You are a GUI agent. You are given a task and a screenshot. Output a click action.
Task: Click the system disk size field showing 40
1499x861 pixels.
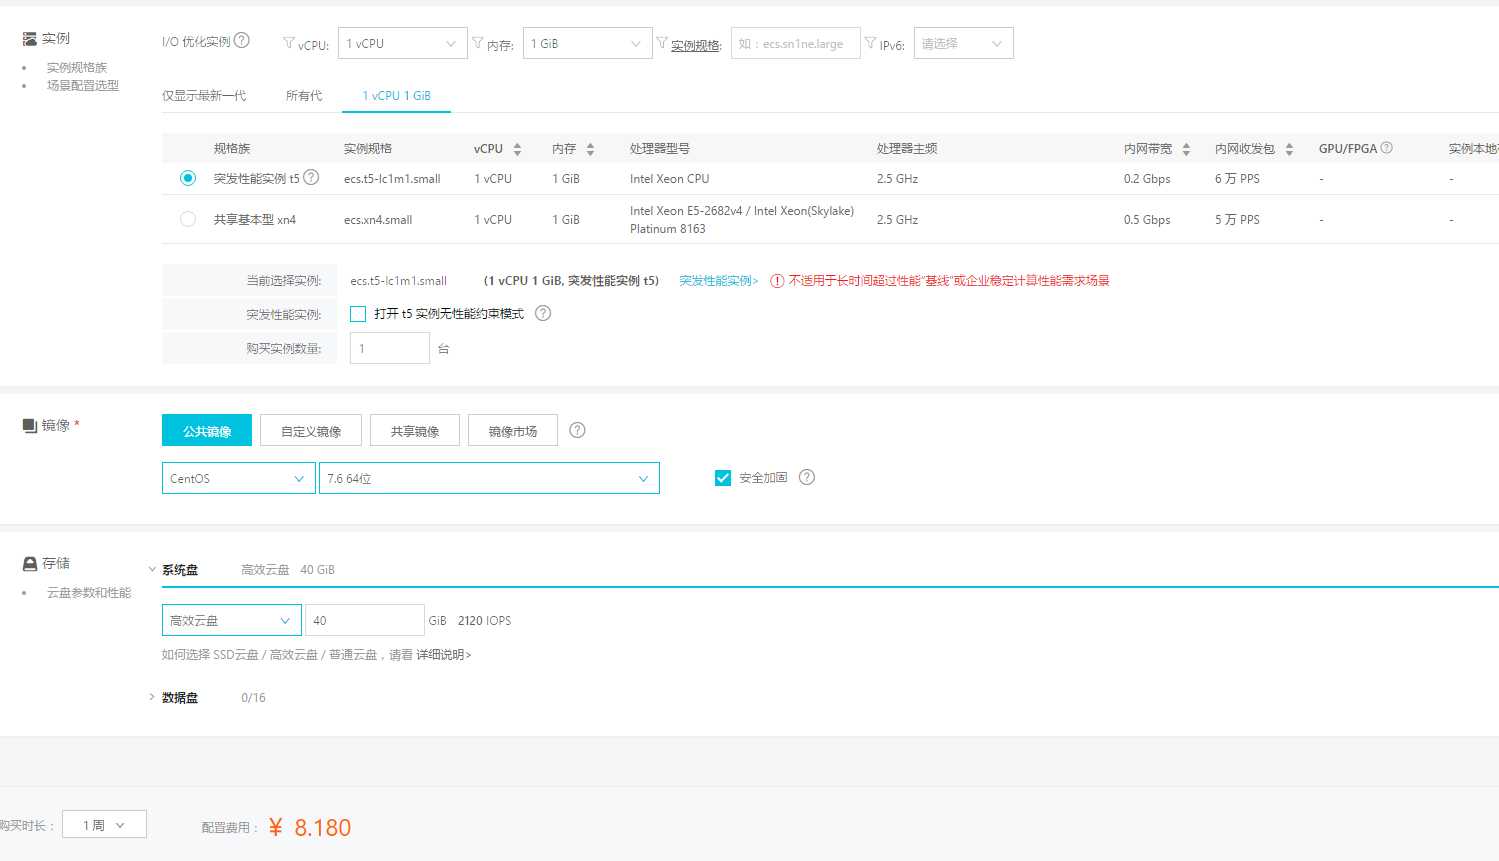coord(365,620)
